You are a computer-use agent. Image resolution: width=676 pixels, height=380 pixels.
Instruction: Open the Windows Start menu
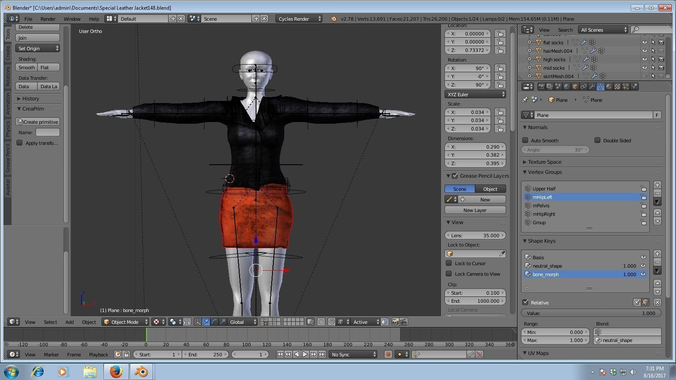(x=11, y=371)
